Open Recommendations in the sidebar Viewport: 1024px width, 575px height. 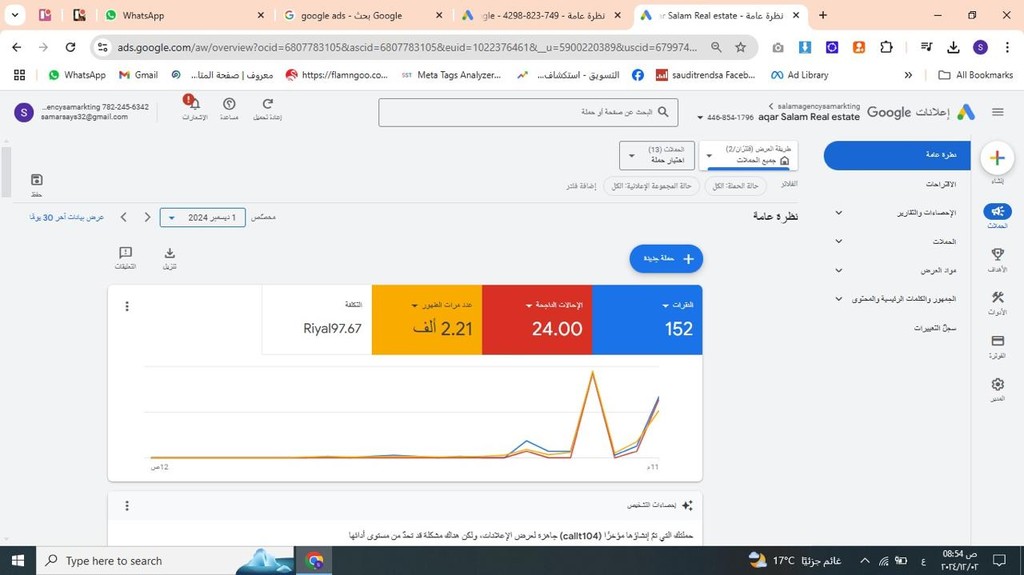coord(940,184)
